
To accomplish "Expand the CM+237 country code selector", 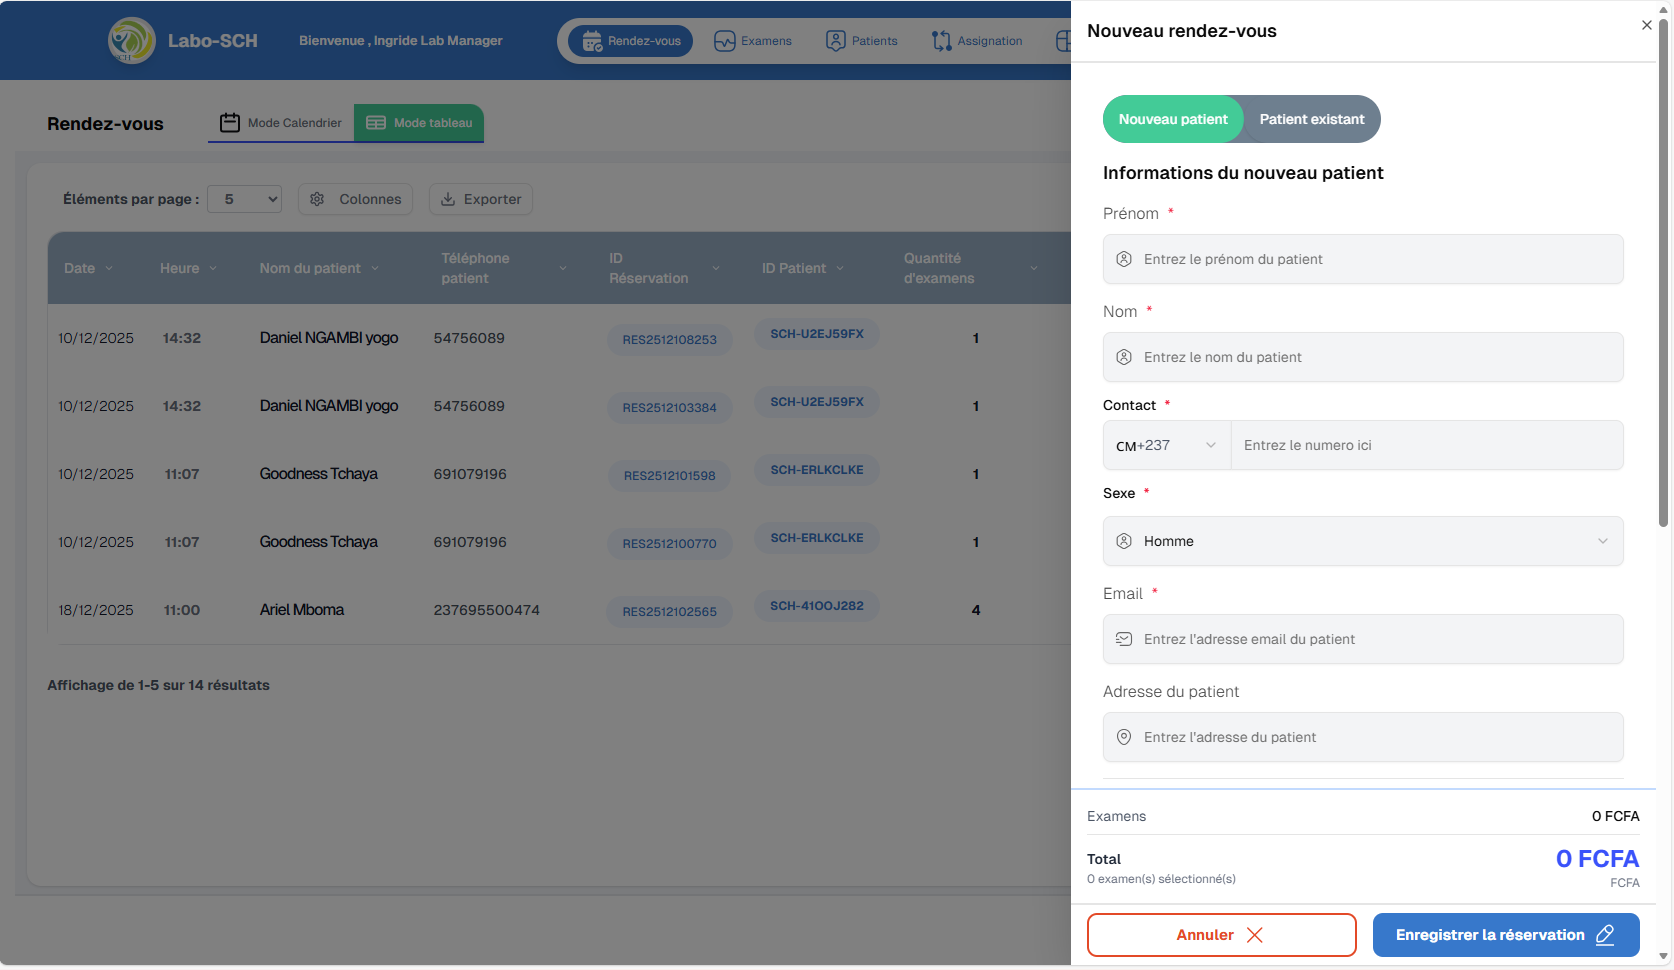I will pos(1166,445).
